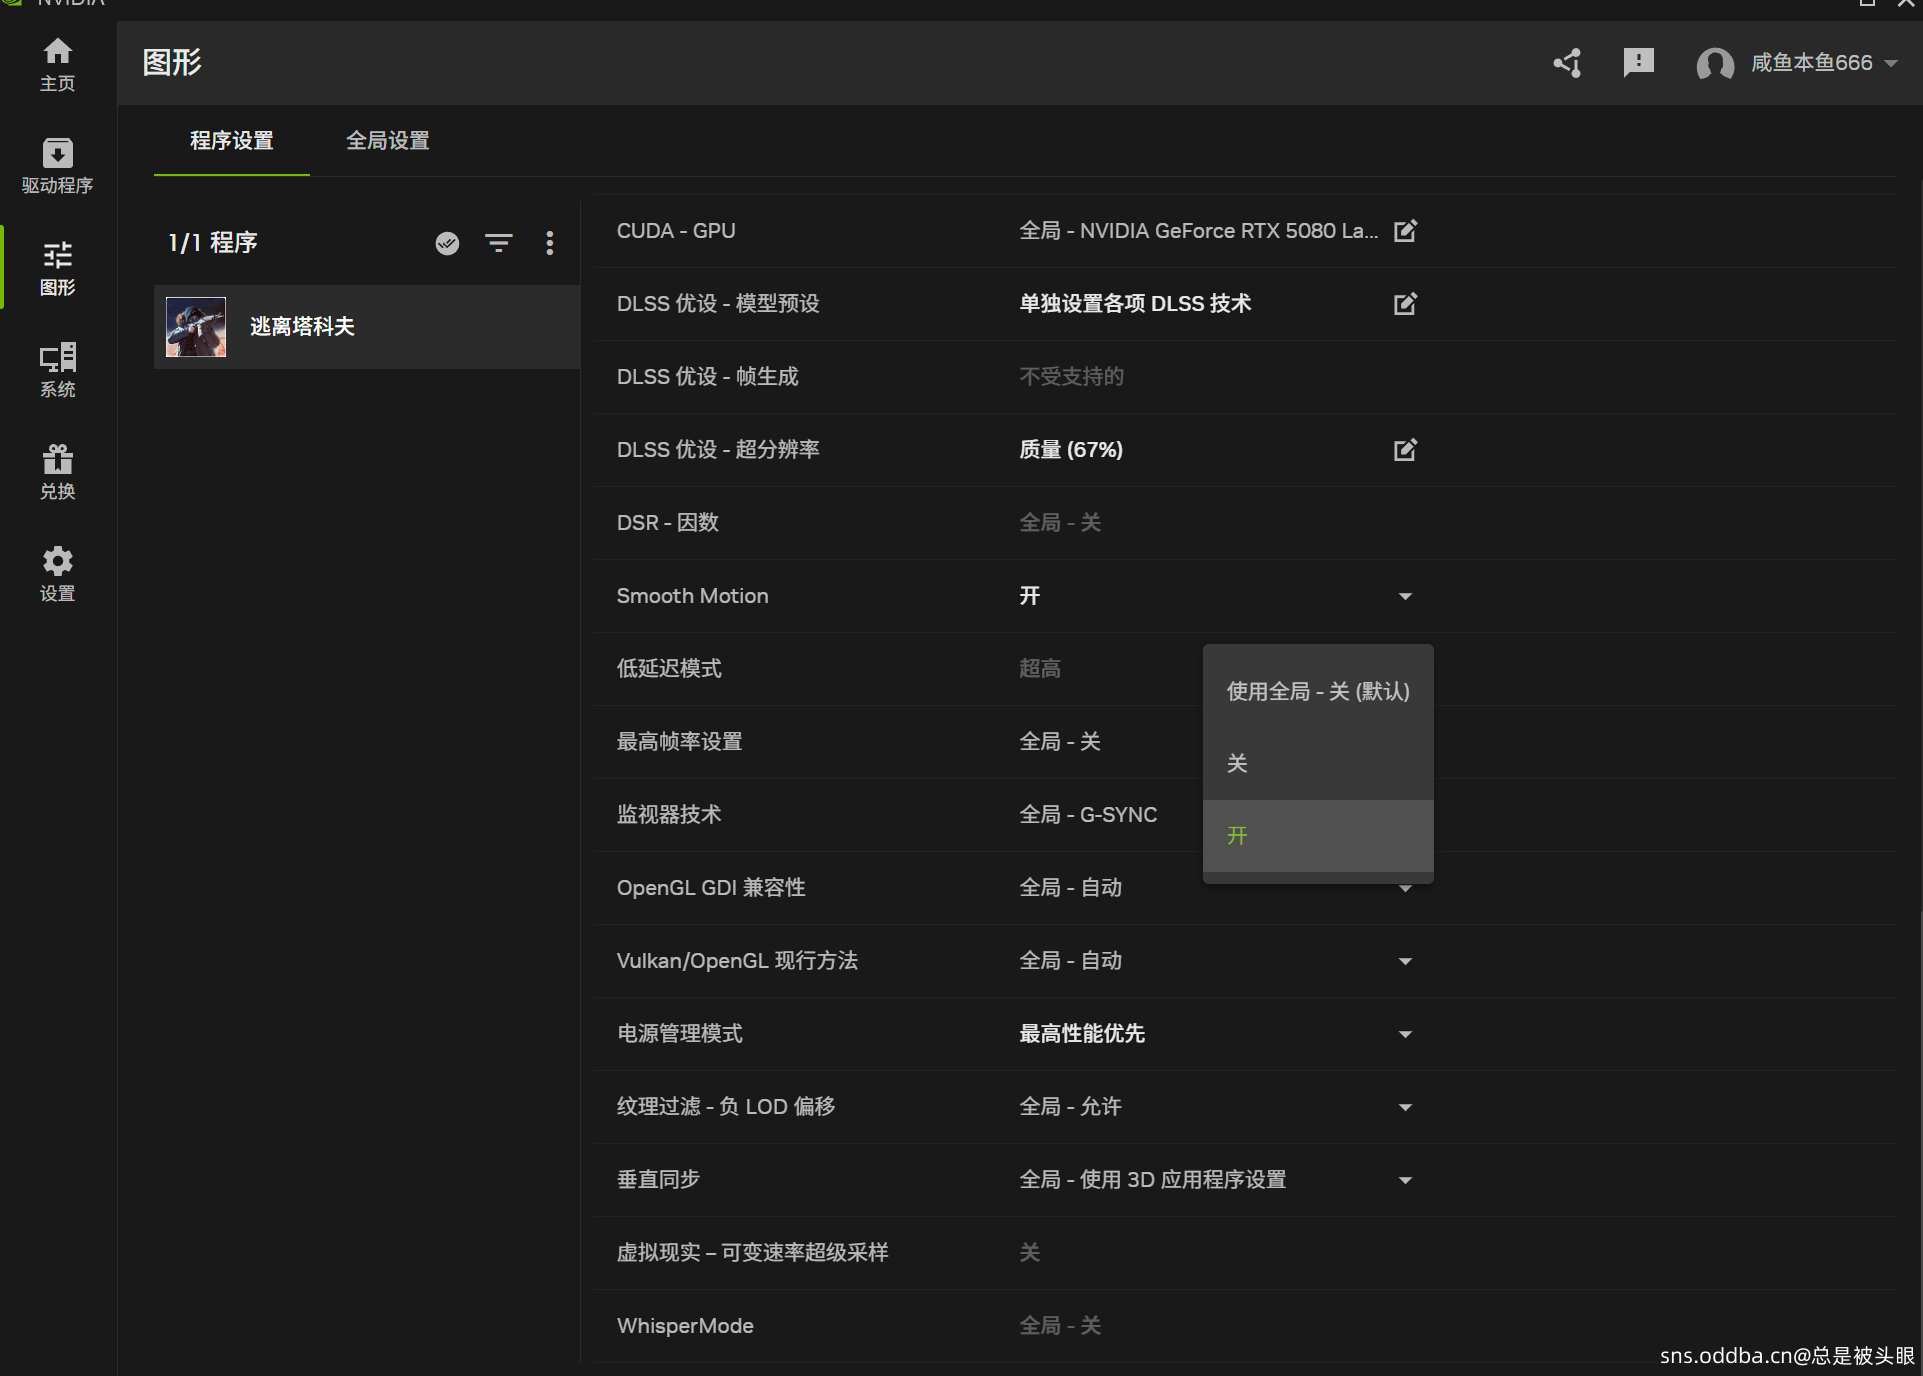Click the user avatar icon
1923x1376 pixels.
1715,64
